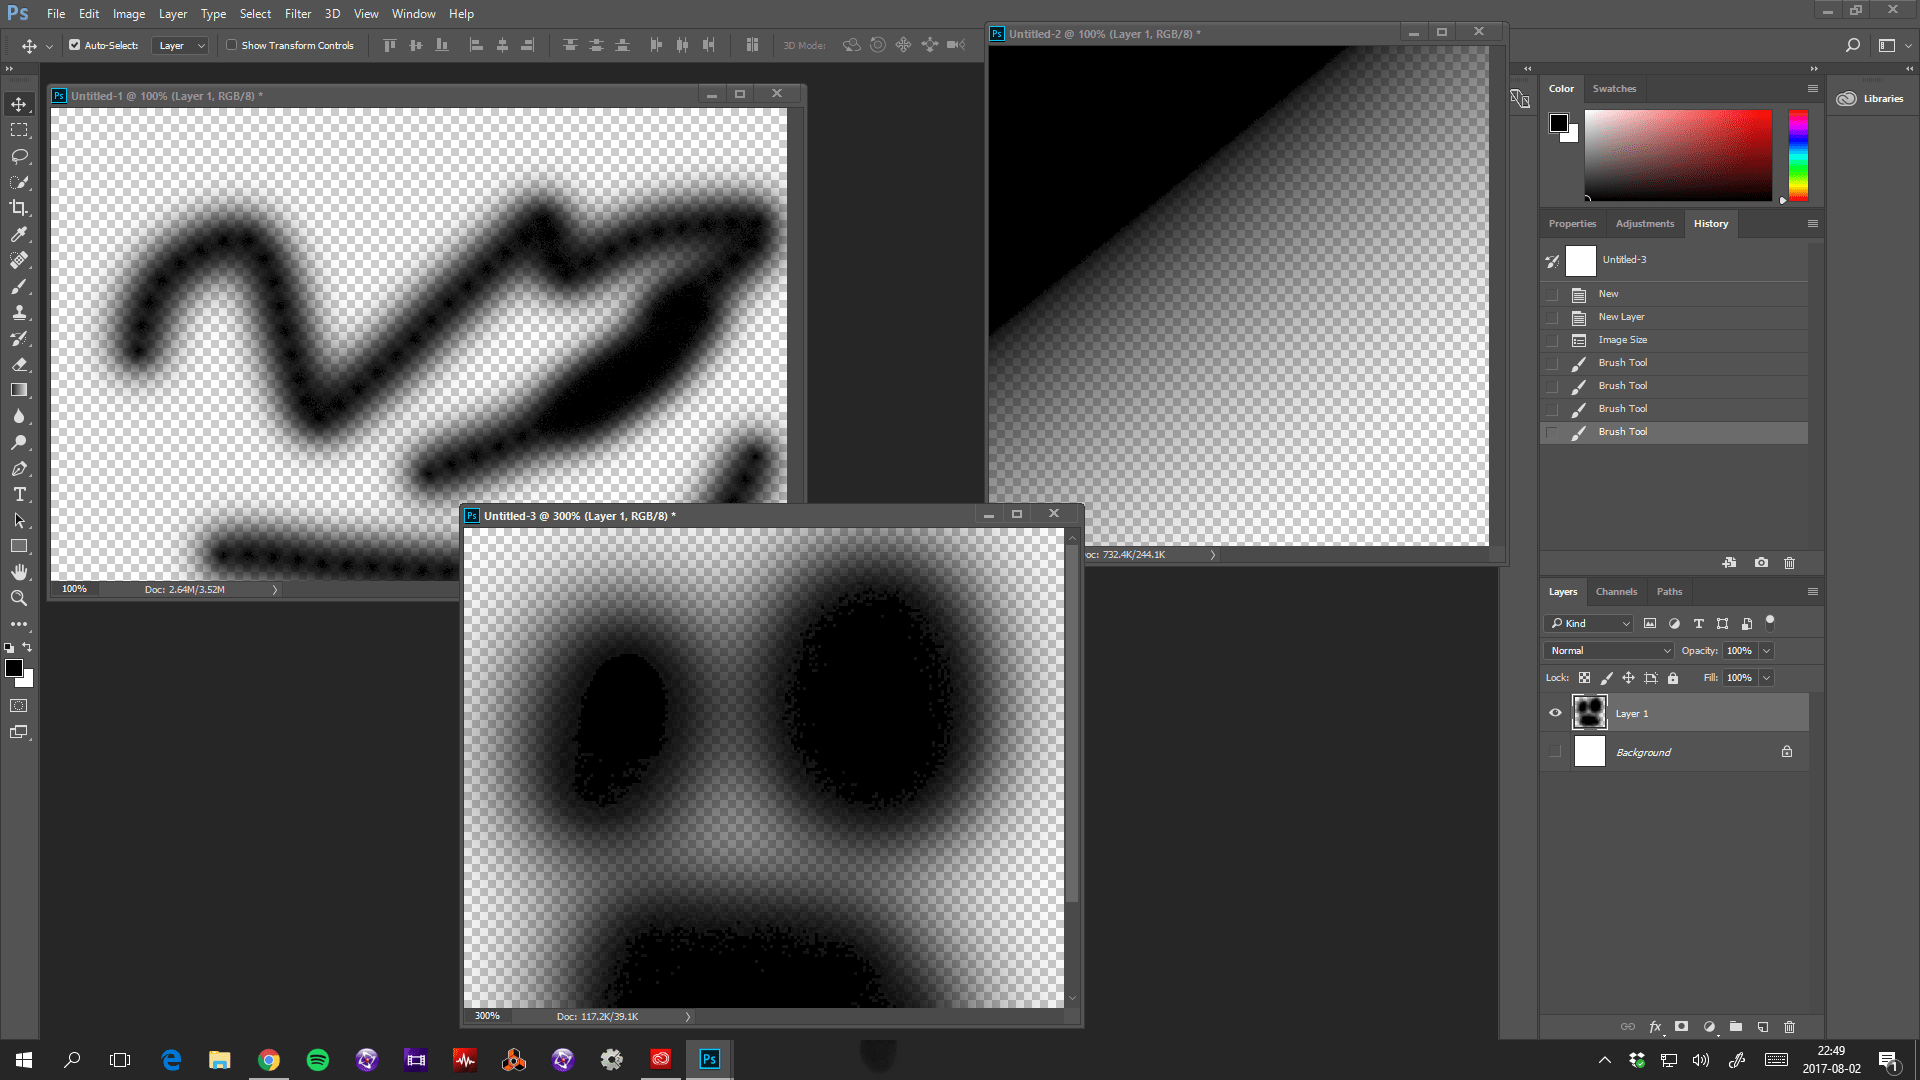Toggle Show Transform Controls
1920x1080 pixels.
coord(231,45)
